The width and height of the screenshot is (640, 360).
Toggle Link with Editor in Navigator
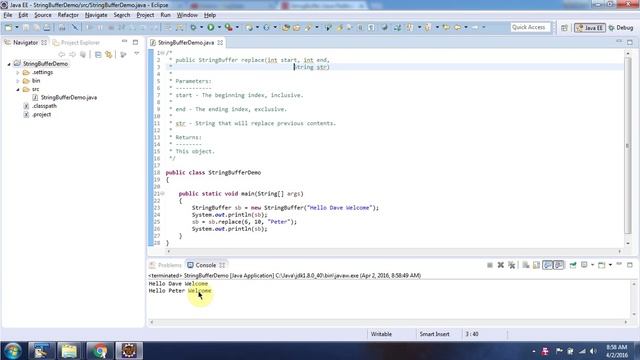109,54
